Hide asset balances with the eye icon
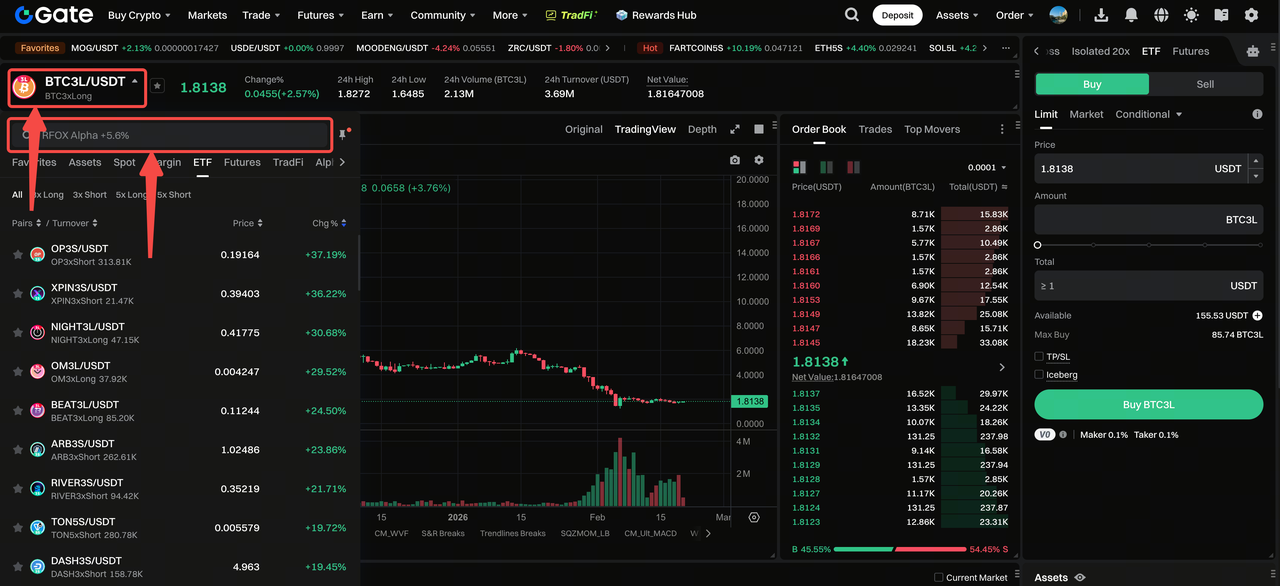 [x=1080, y=577]
